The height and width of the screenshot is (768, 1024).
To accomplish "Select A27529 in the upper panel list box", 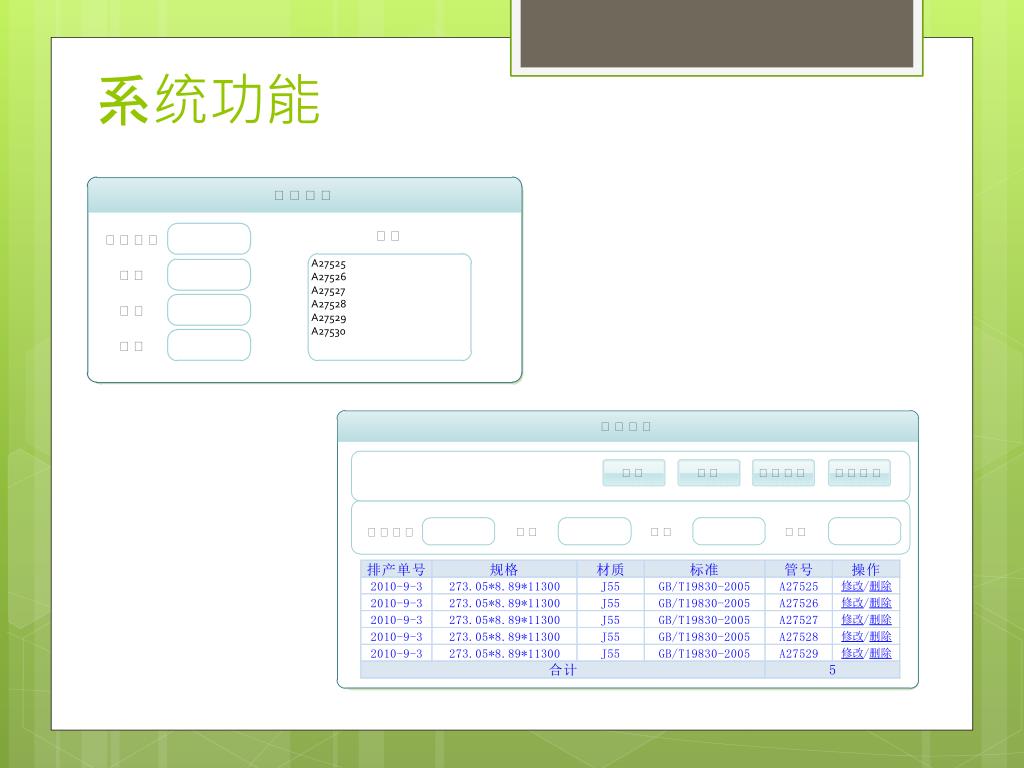I will pos(328,318).
